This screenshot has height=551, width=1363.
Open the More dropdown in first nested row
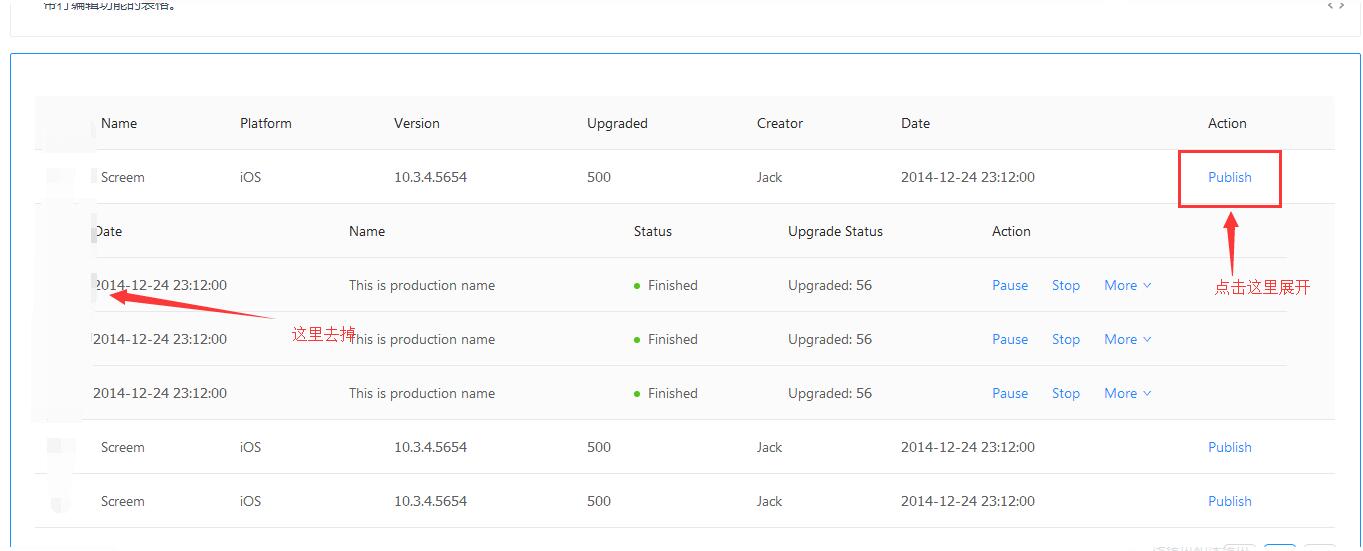[1127, 285]
